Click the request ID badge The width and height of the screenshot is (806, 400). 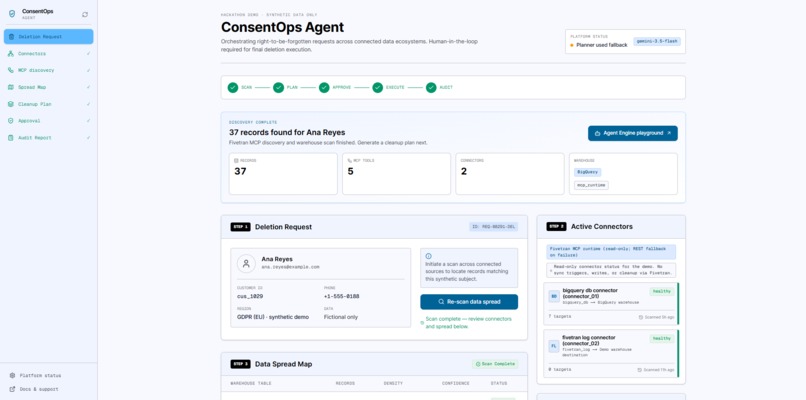(493, 227)
